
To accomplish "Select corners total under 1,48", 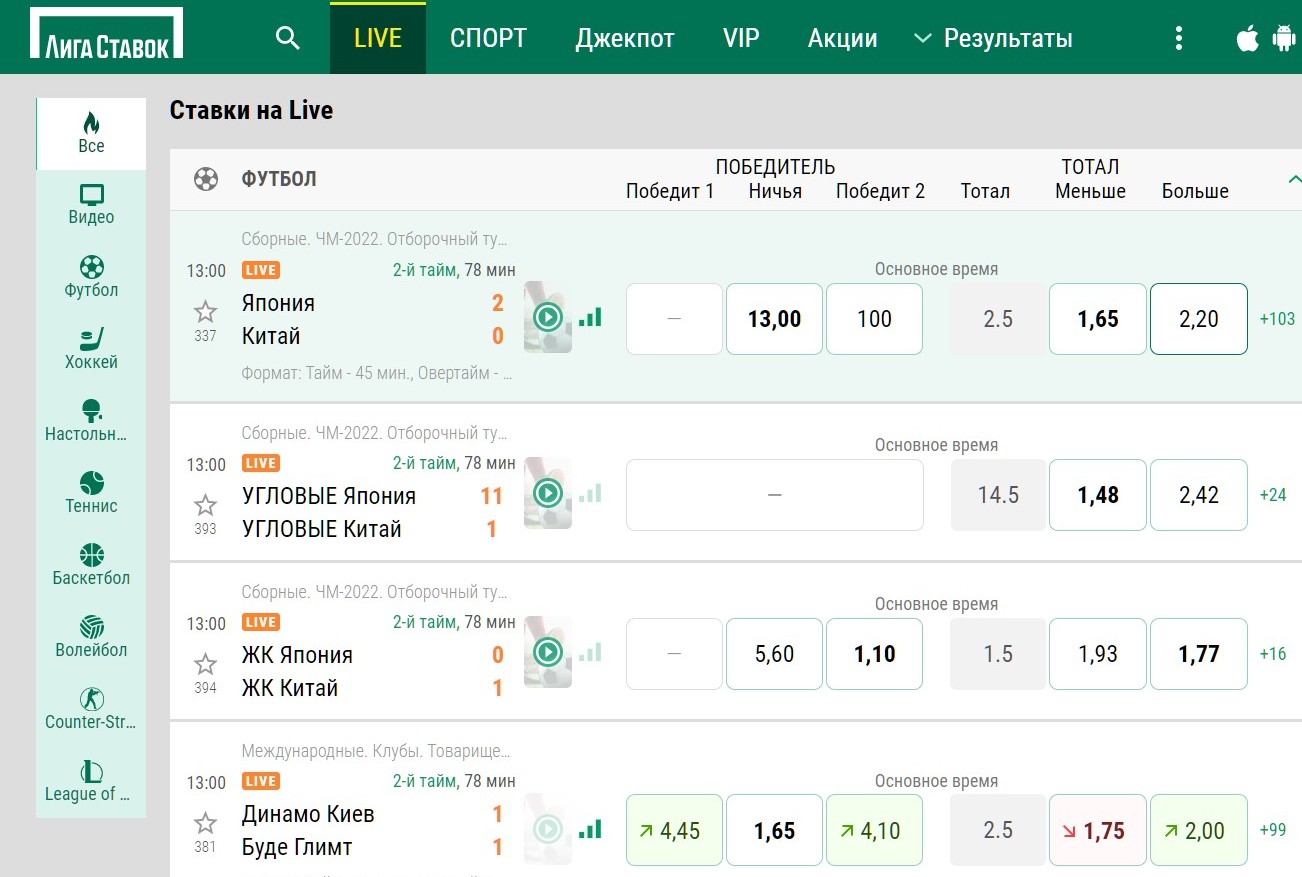I will pyautogui.click(x=1098, y=495).
